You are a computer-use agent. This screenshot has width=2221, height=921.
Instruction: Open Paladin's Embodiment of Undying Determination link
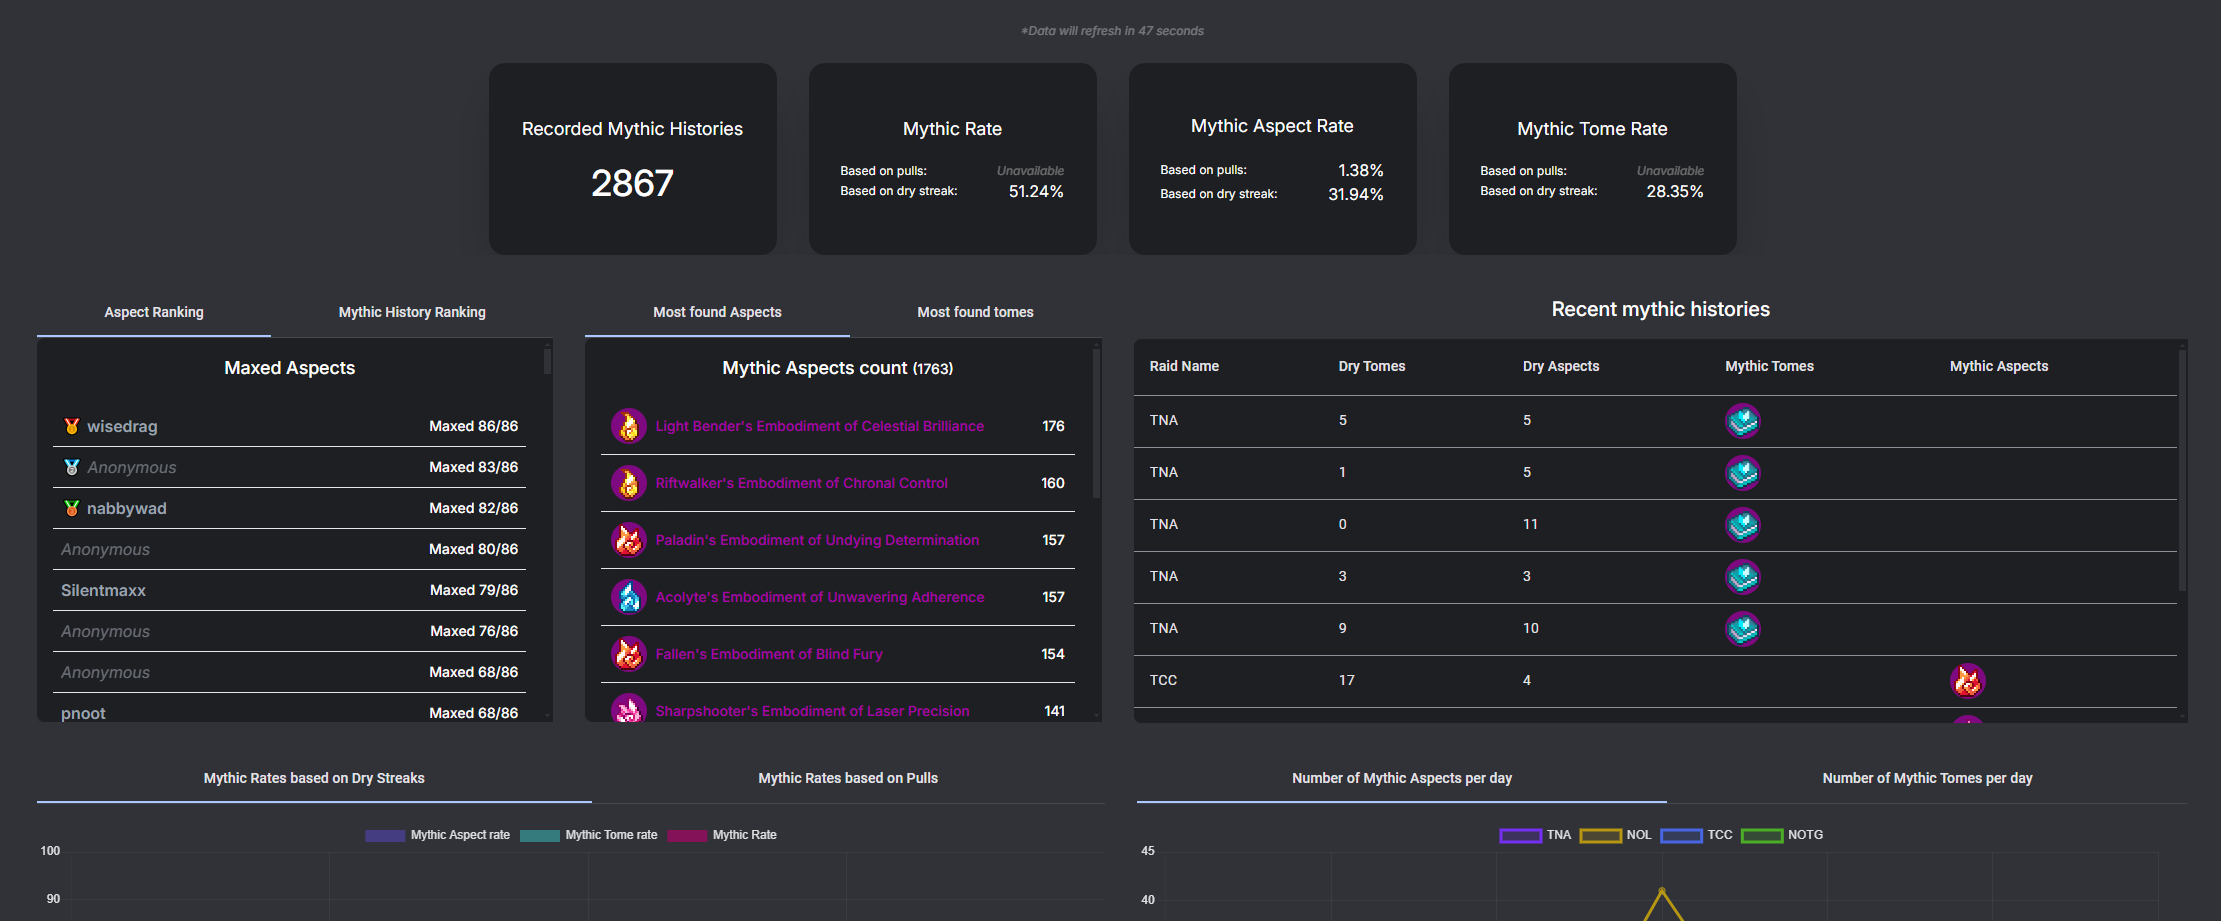[x=817, y=540]
